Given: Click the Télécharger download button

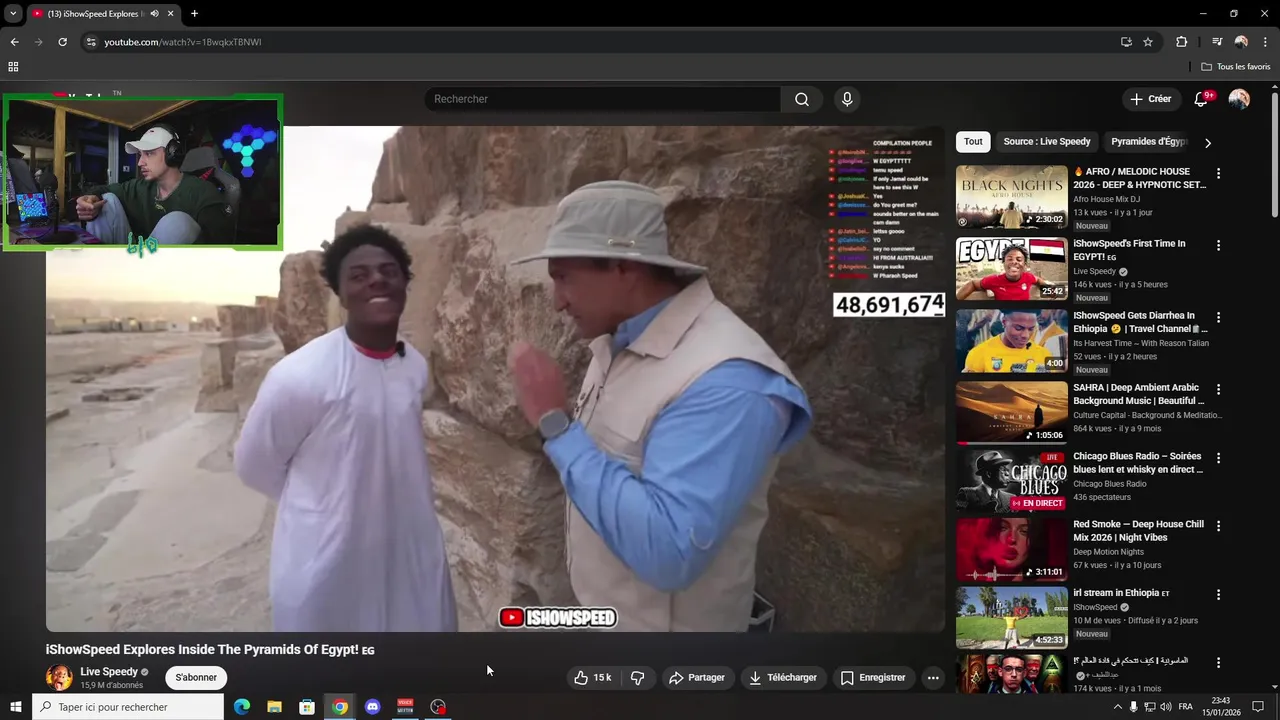Looking at the screenshot, I should pos(783,677).
